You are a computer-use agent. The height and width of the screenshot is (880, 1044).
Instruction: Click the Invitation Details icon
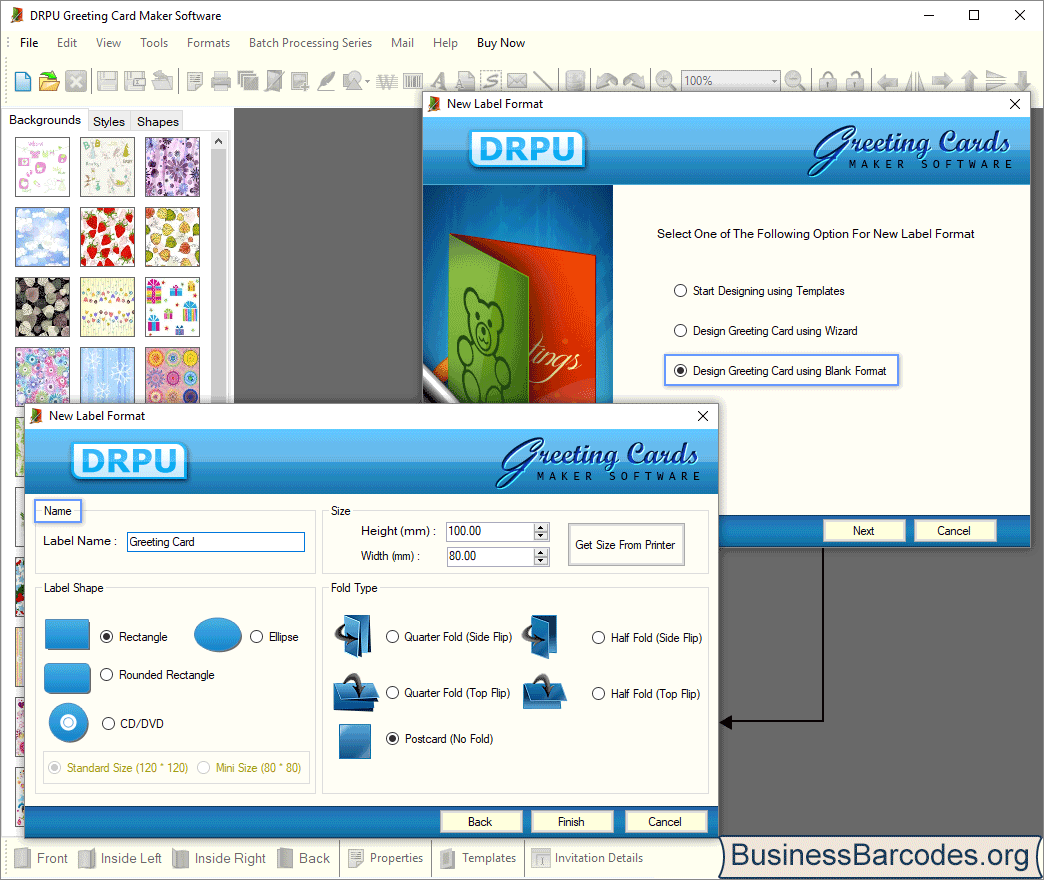[x=541, y=858]
